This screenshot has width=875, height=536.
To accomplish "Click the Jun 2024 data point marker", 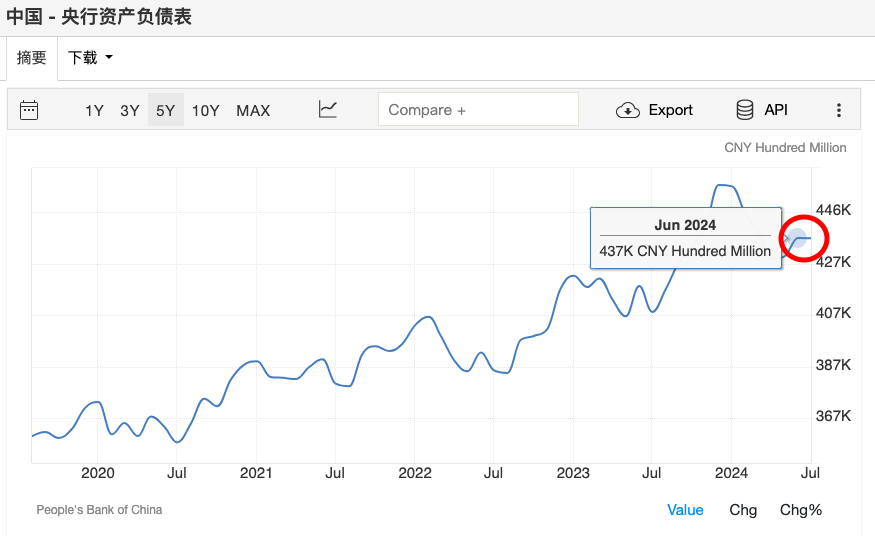I will [x=798, y=238].
